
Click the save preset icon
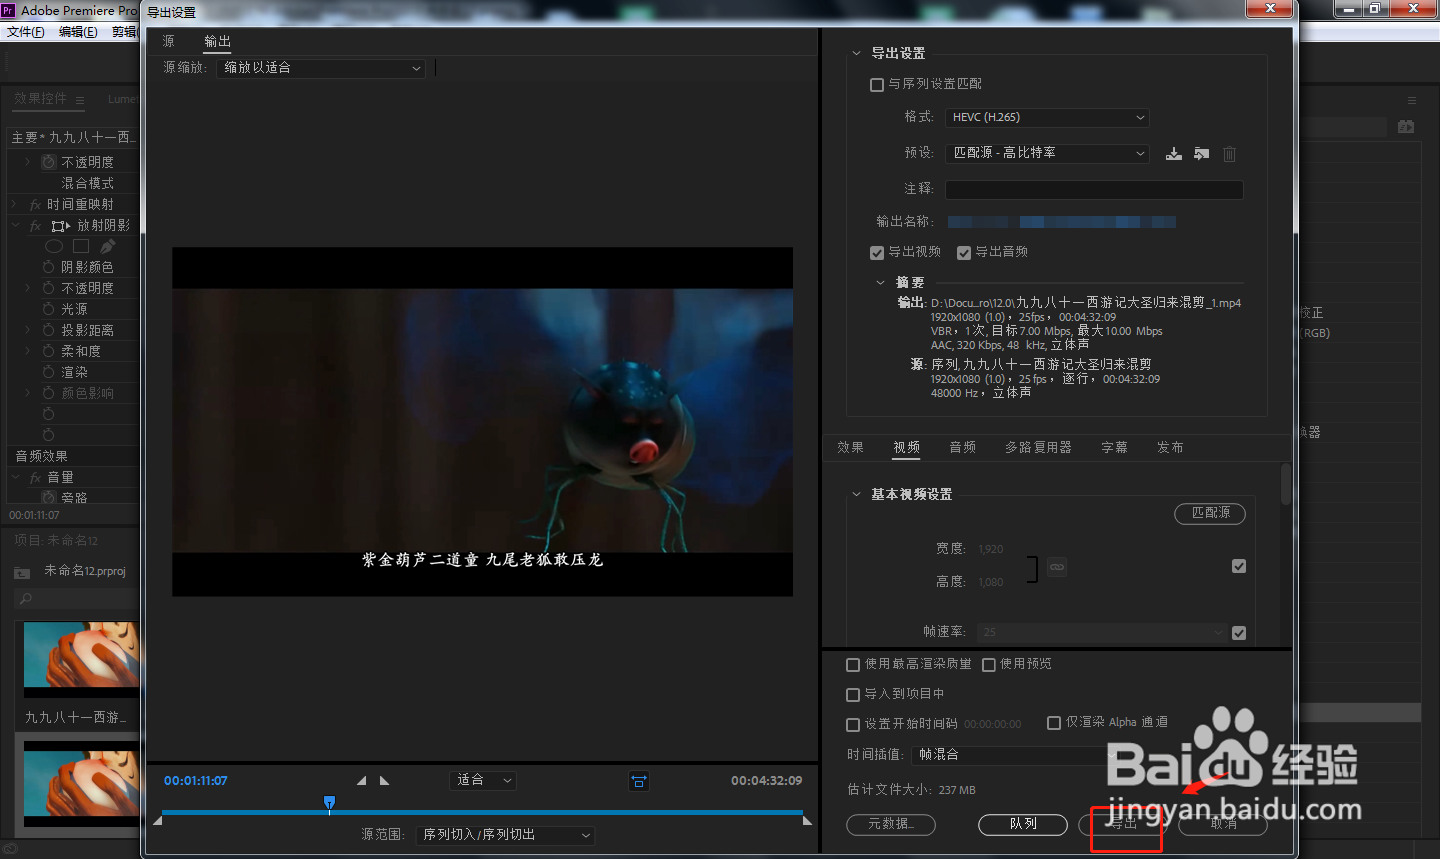[1174, 154]
